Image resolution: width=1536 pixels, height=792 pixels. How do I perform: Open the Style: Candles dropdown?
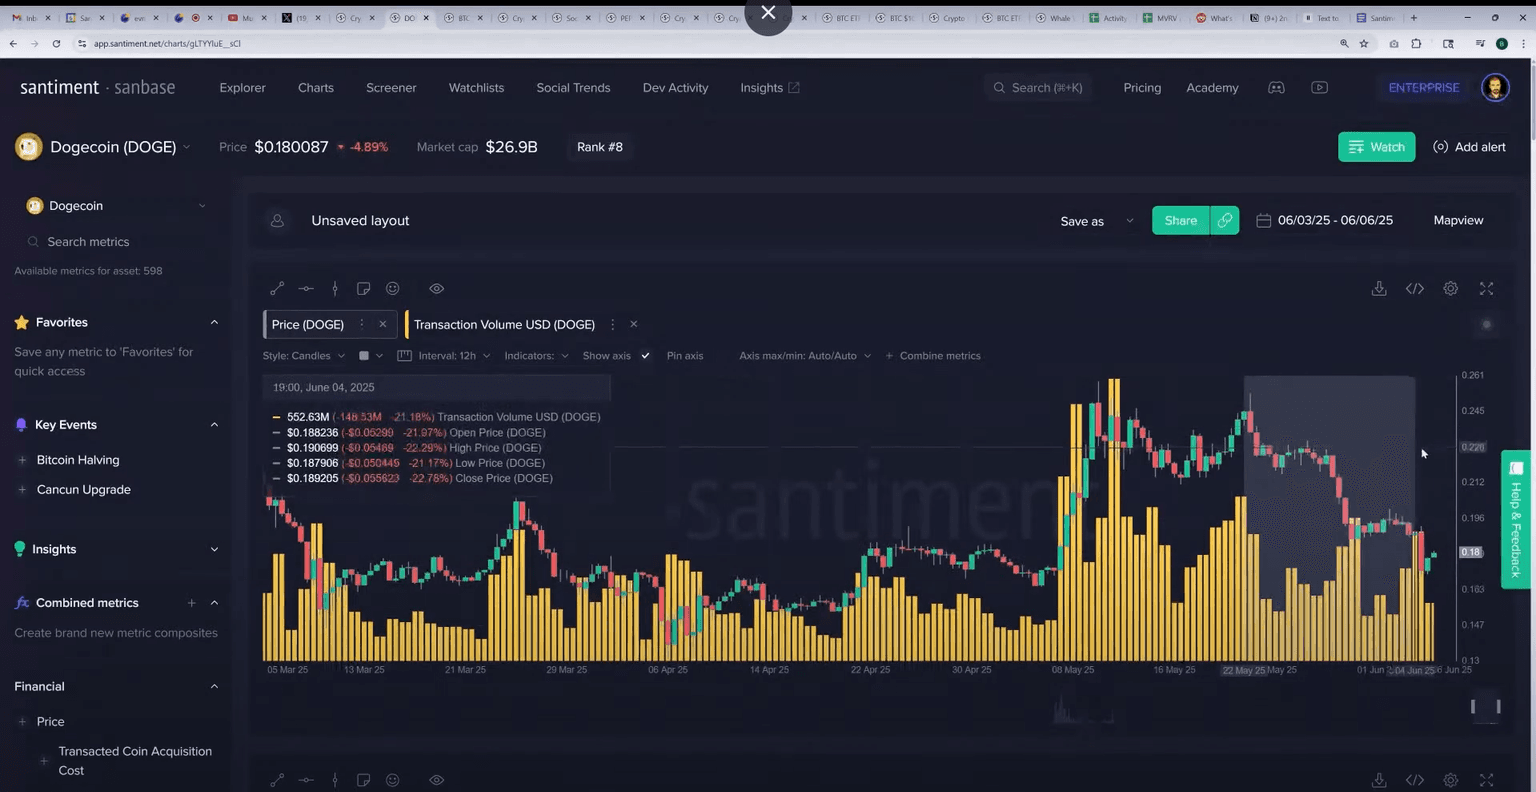[x=303, y=356]
